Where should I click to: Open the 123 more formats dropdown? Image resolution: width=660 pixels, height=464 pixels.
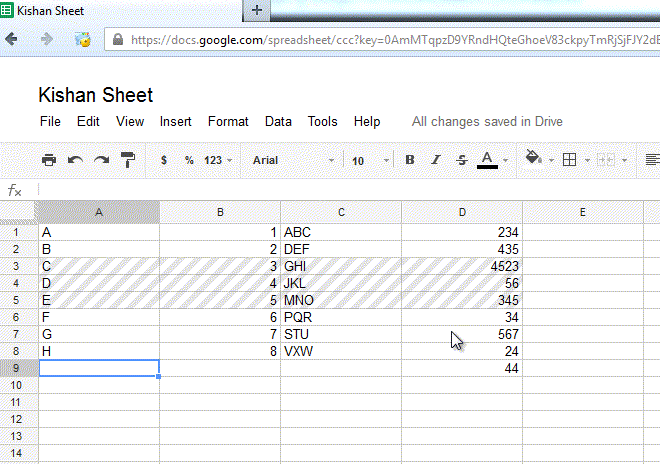click(218, 160)
